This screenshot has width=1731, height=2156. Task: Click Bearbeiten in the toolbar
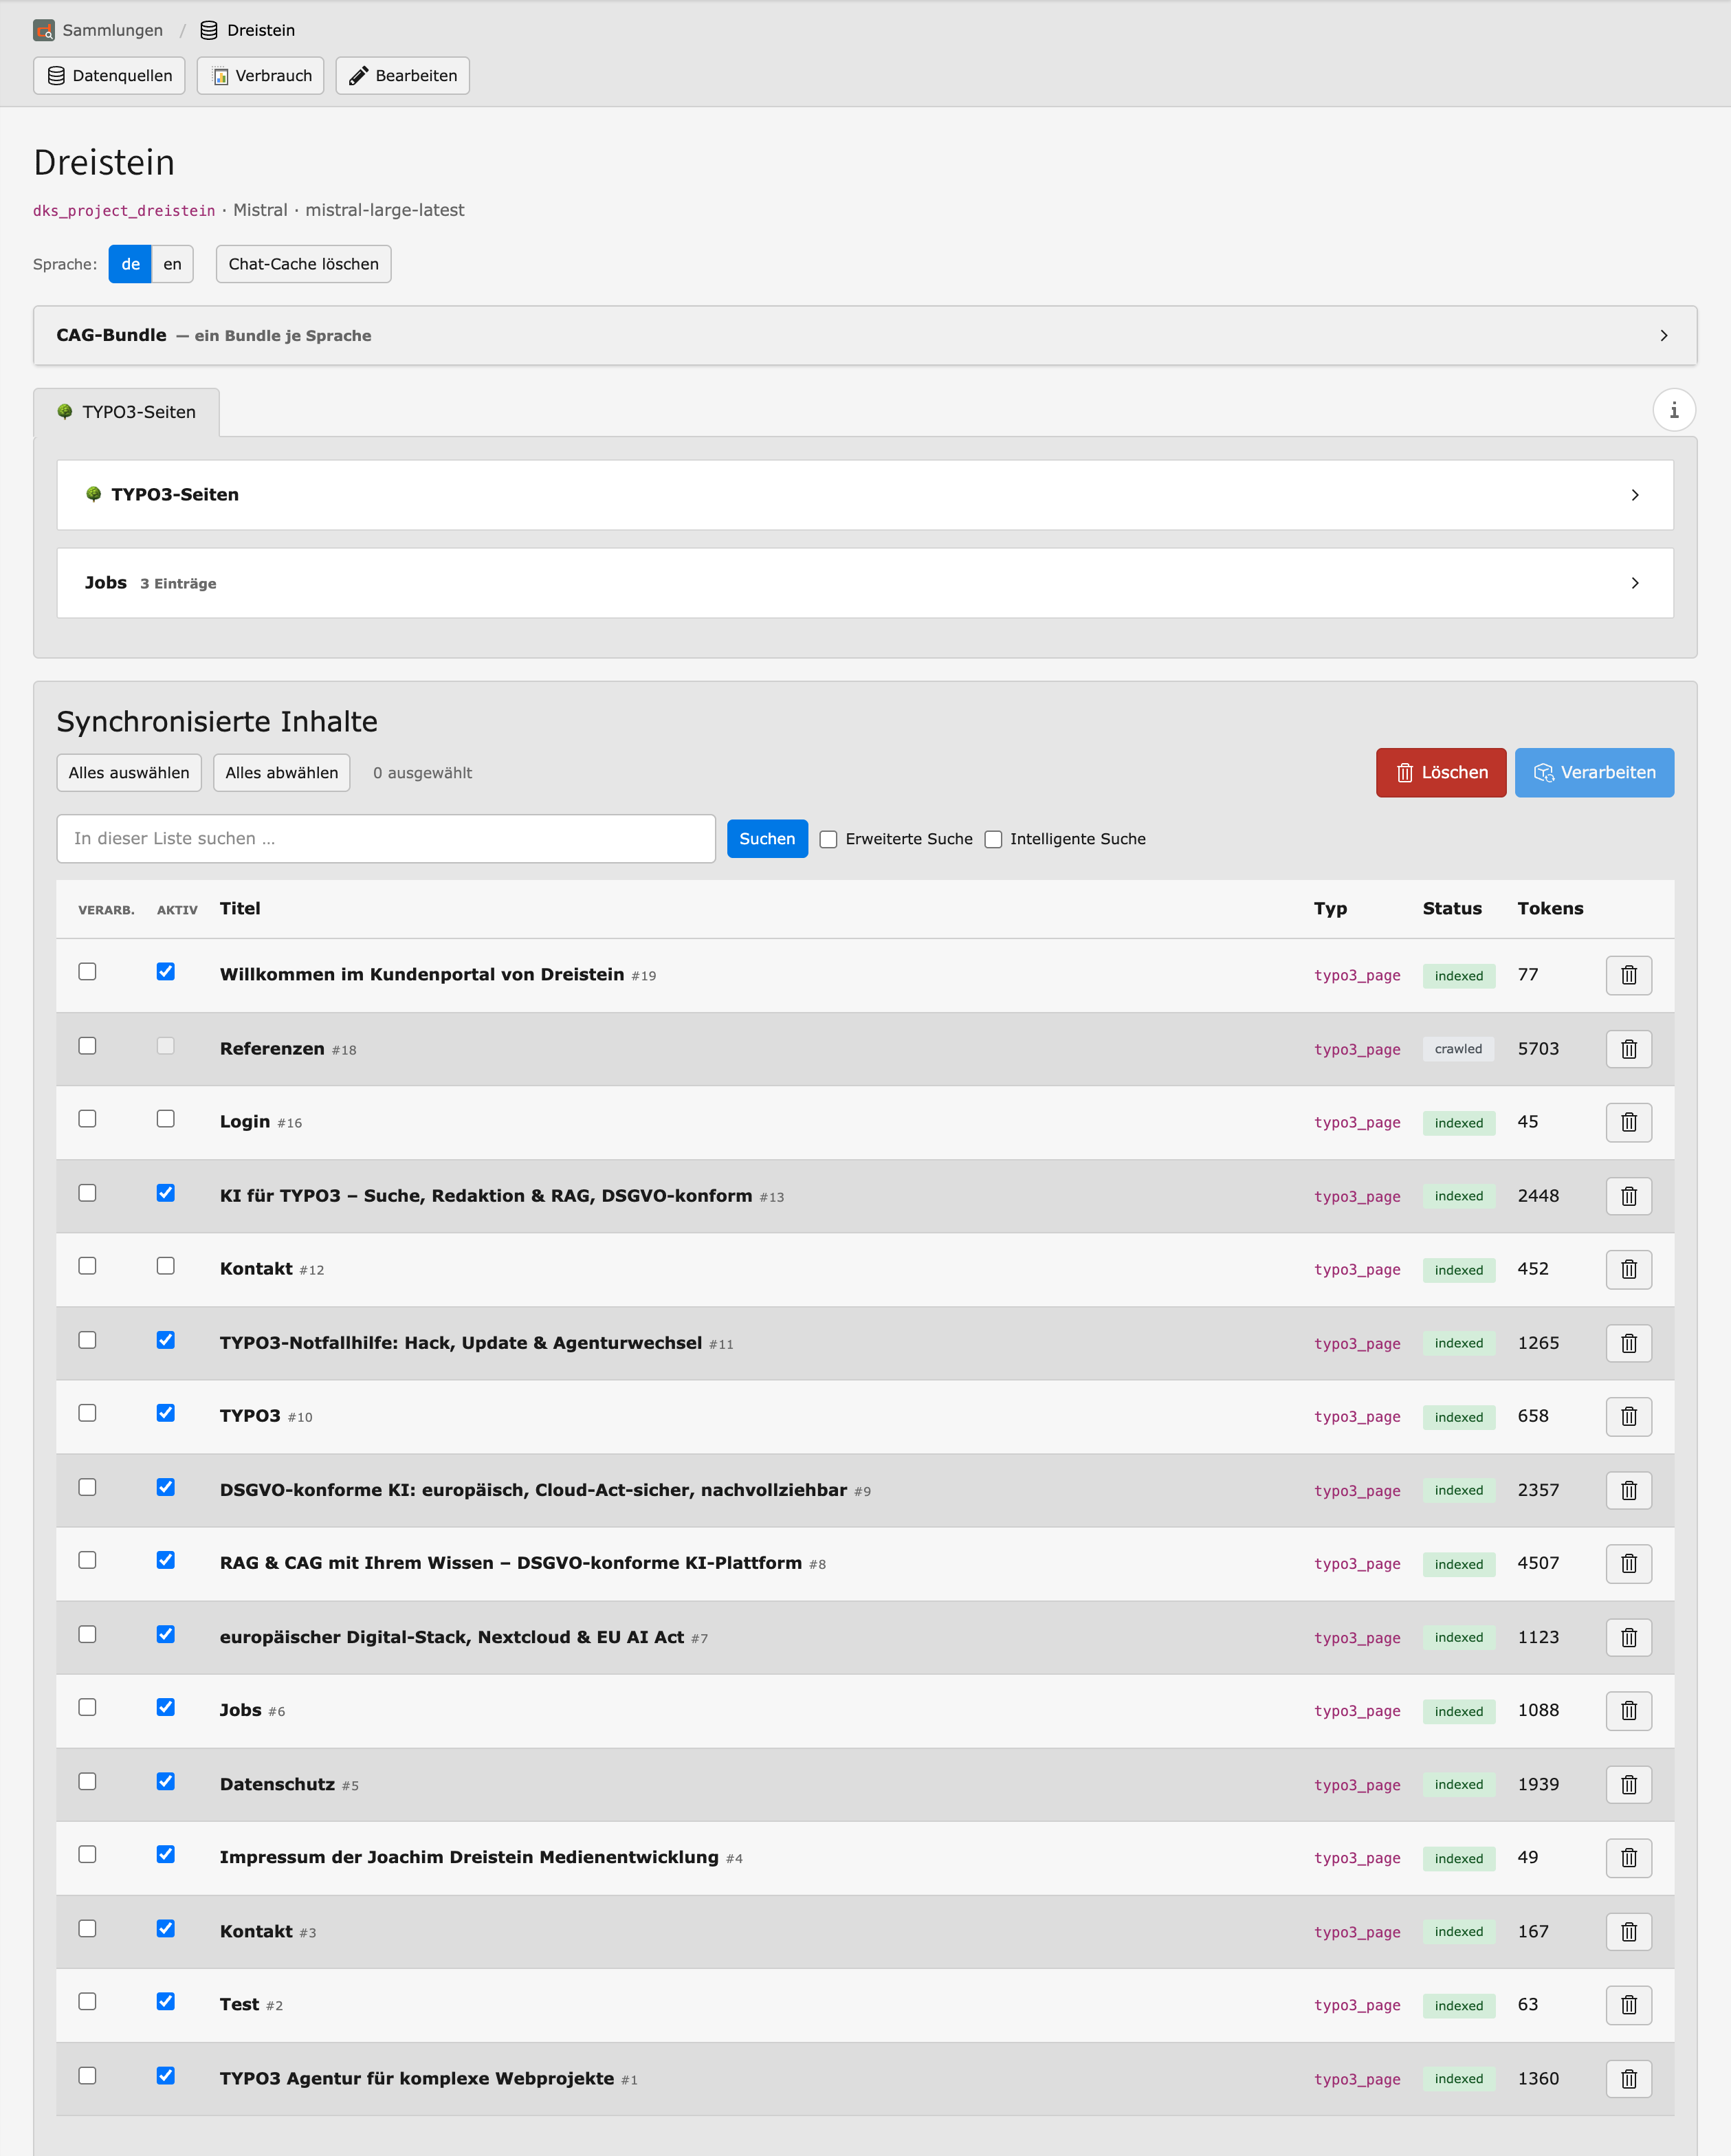coord(402,76)
